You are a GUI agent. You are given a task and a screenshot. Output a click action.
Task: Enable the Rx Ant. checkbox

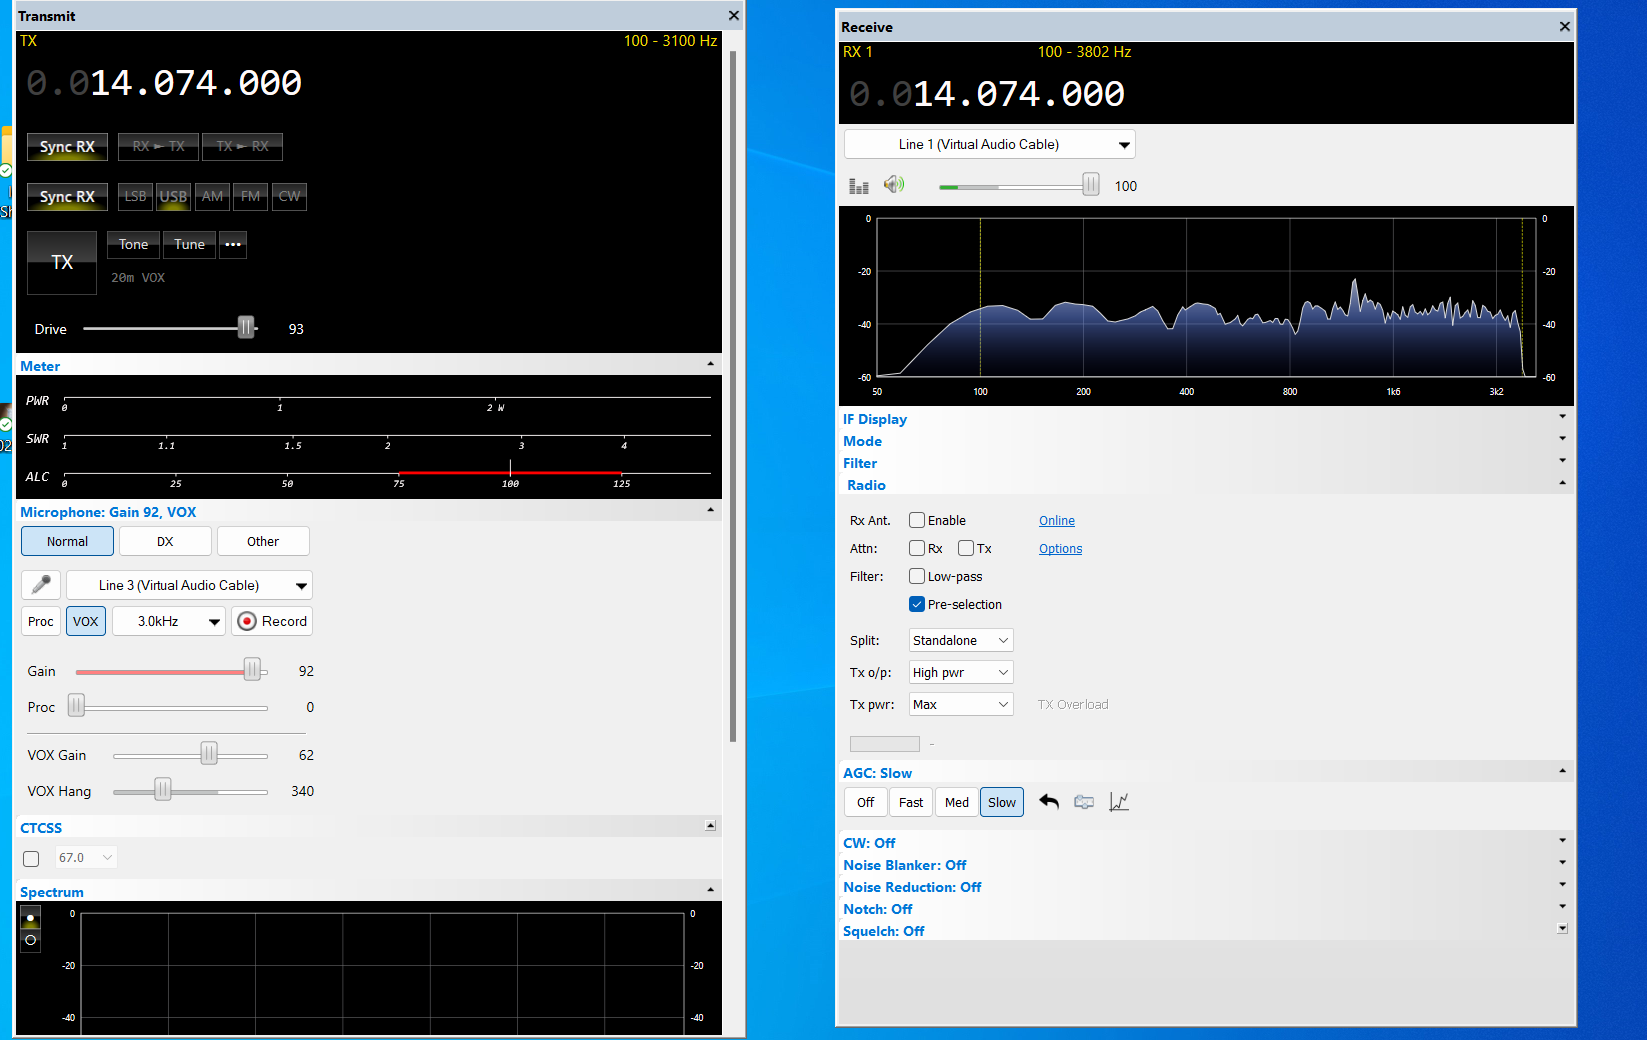pos(917,520)
